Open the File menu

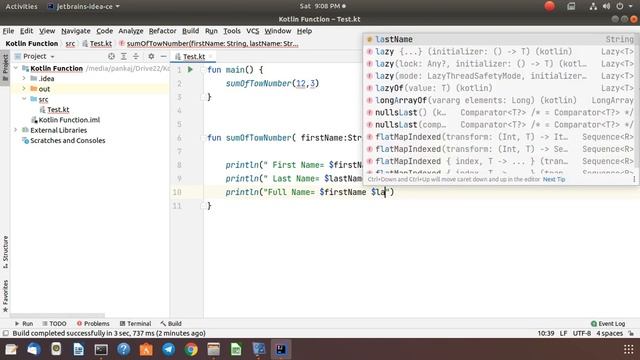pyautogui.click(x=8, y=31)
